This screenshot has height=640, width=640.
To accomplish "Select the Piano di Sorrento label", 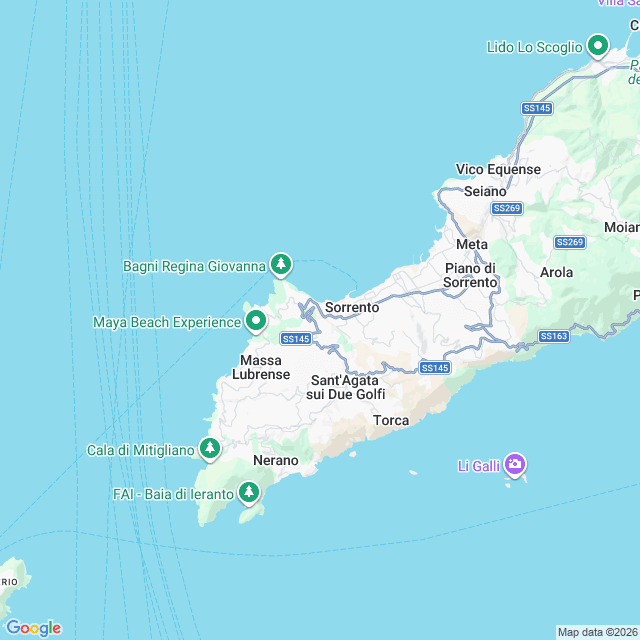I will tap(470, 275).
